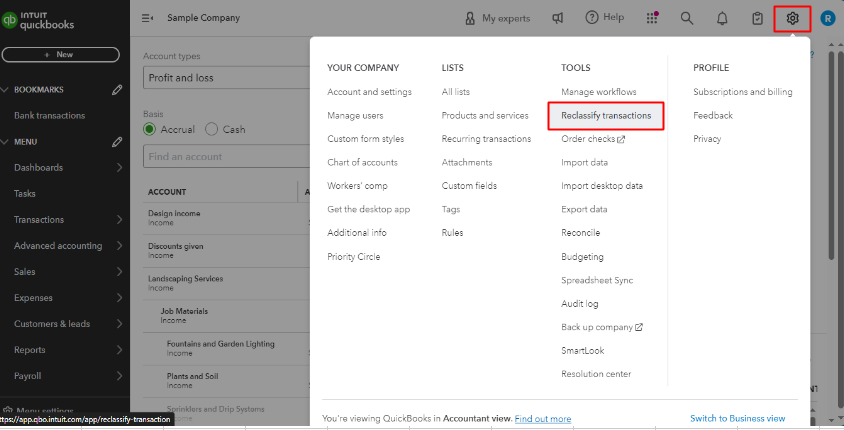Open the notifications bell icon
This screenshot has height=430, width=844.
(x=722, y=18)
